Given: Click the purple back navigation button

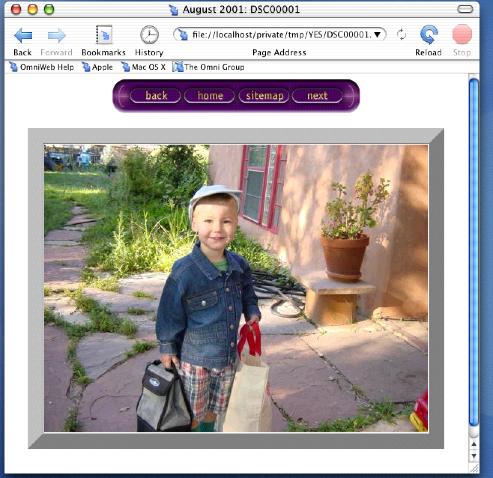Looking at the screenshot, I should (155, 96).
